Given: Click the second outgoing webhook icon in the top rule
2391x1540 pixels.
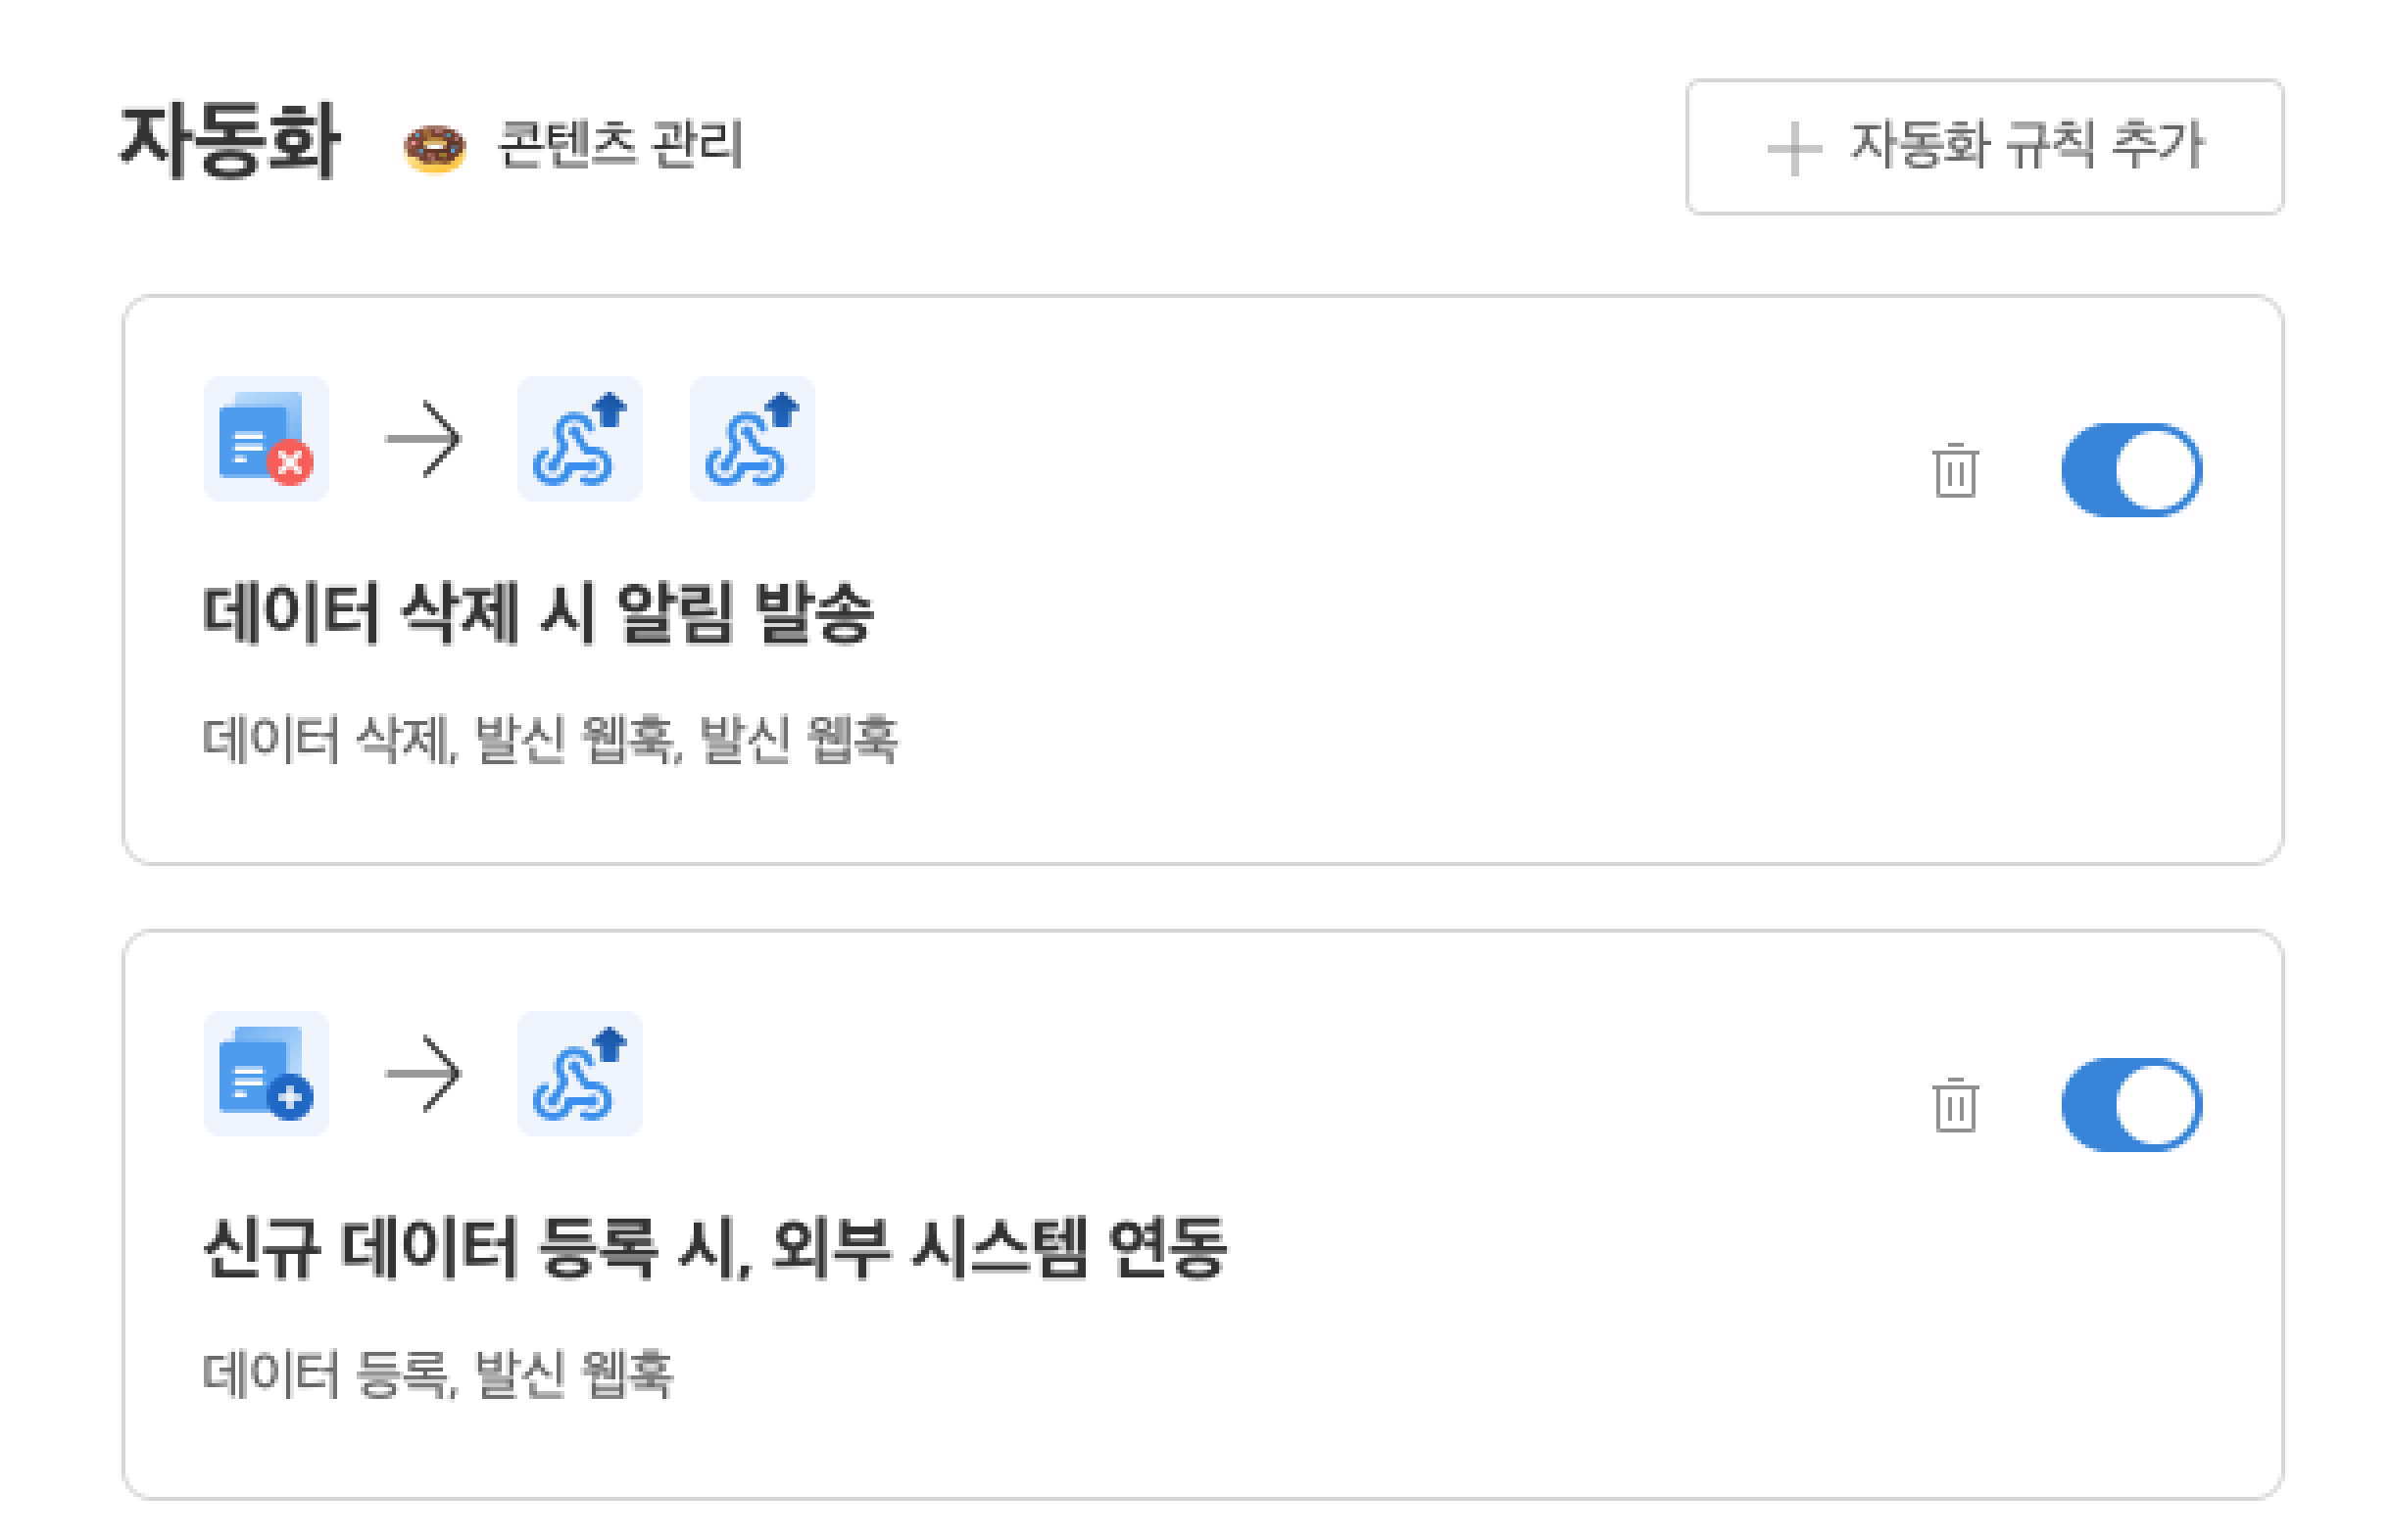Looking at the screenshot, I should (x=752, y=439).
